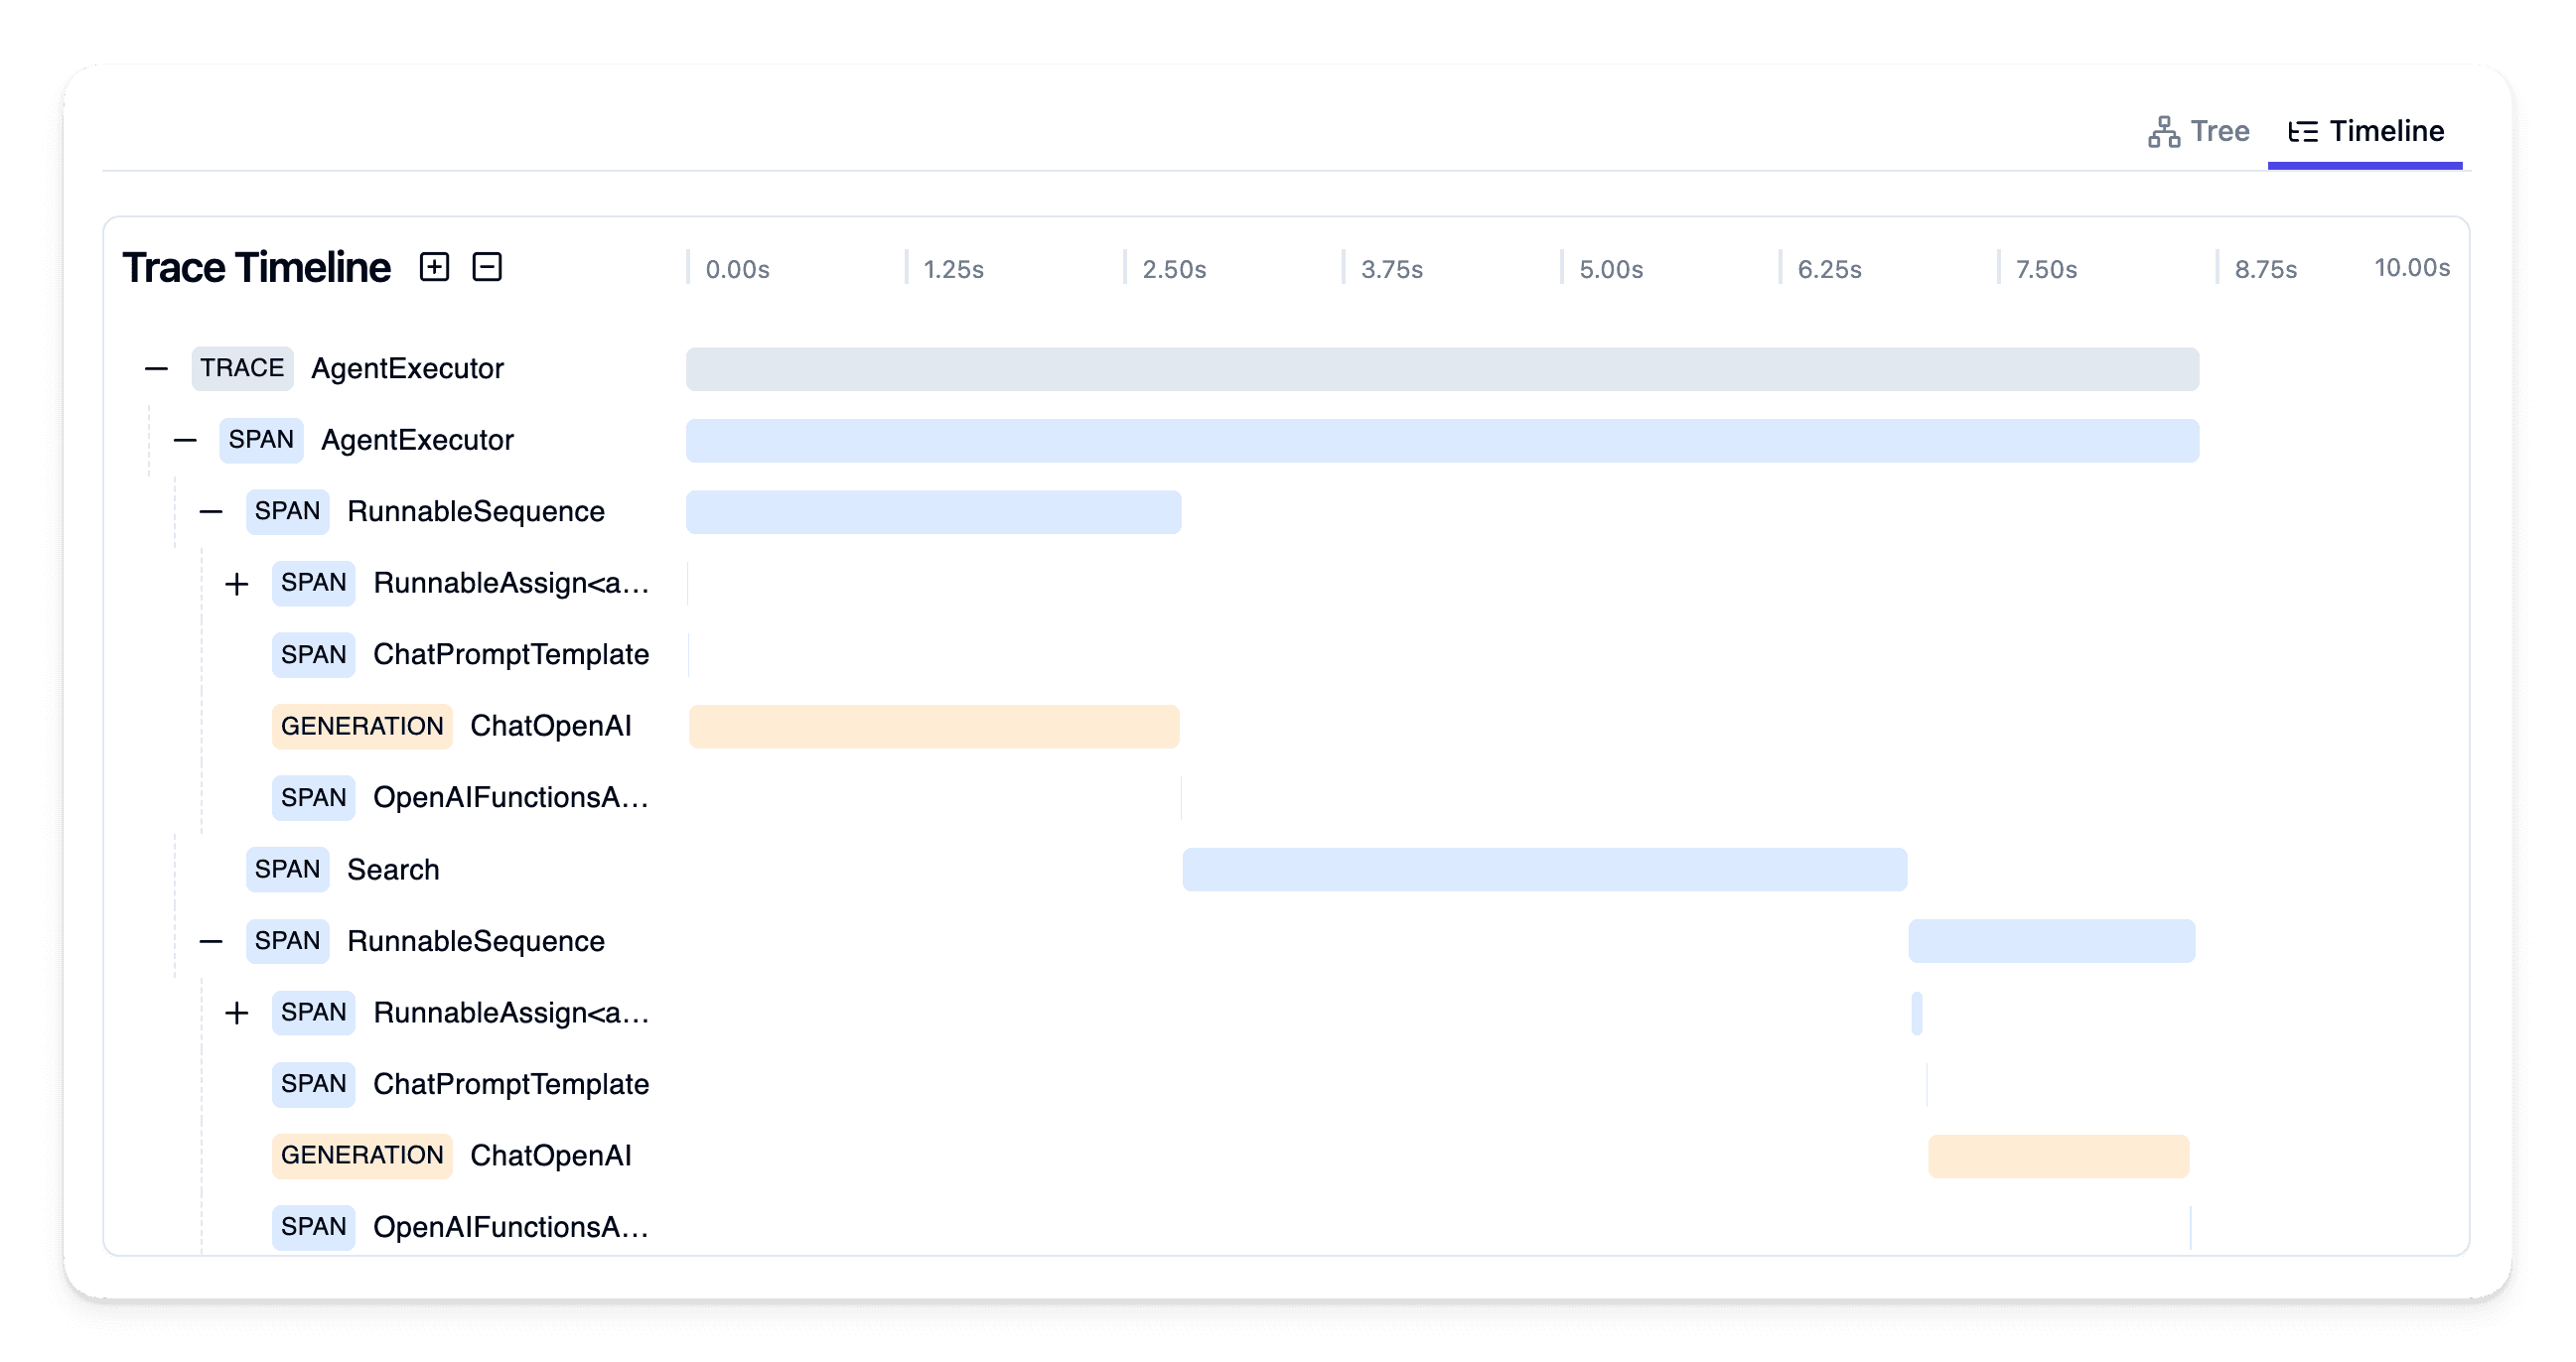Click the first ChatOpenAI generation bar

[x=933, y=726]
